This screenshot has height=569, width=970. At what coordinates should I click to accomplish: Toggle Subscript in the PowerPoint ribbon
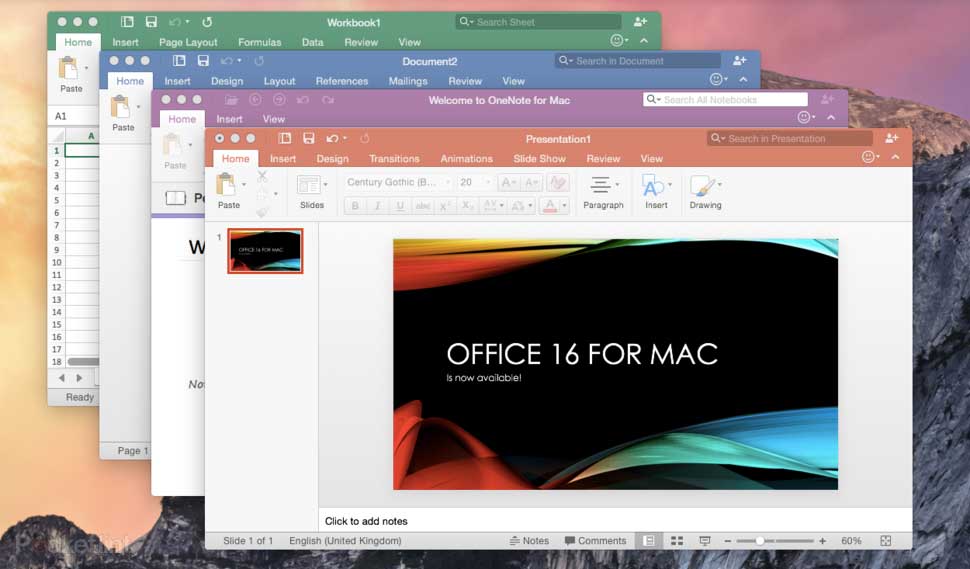(467, 206)
